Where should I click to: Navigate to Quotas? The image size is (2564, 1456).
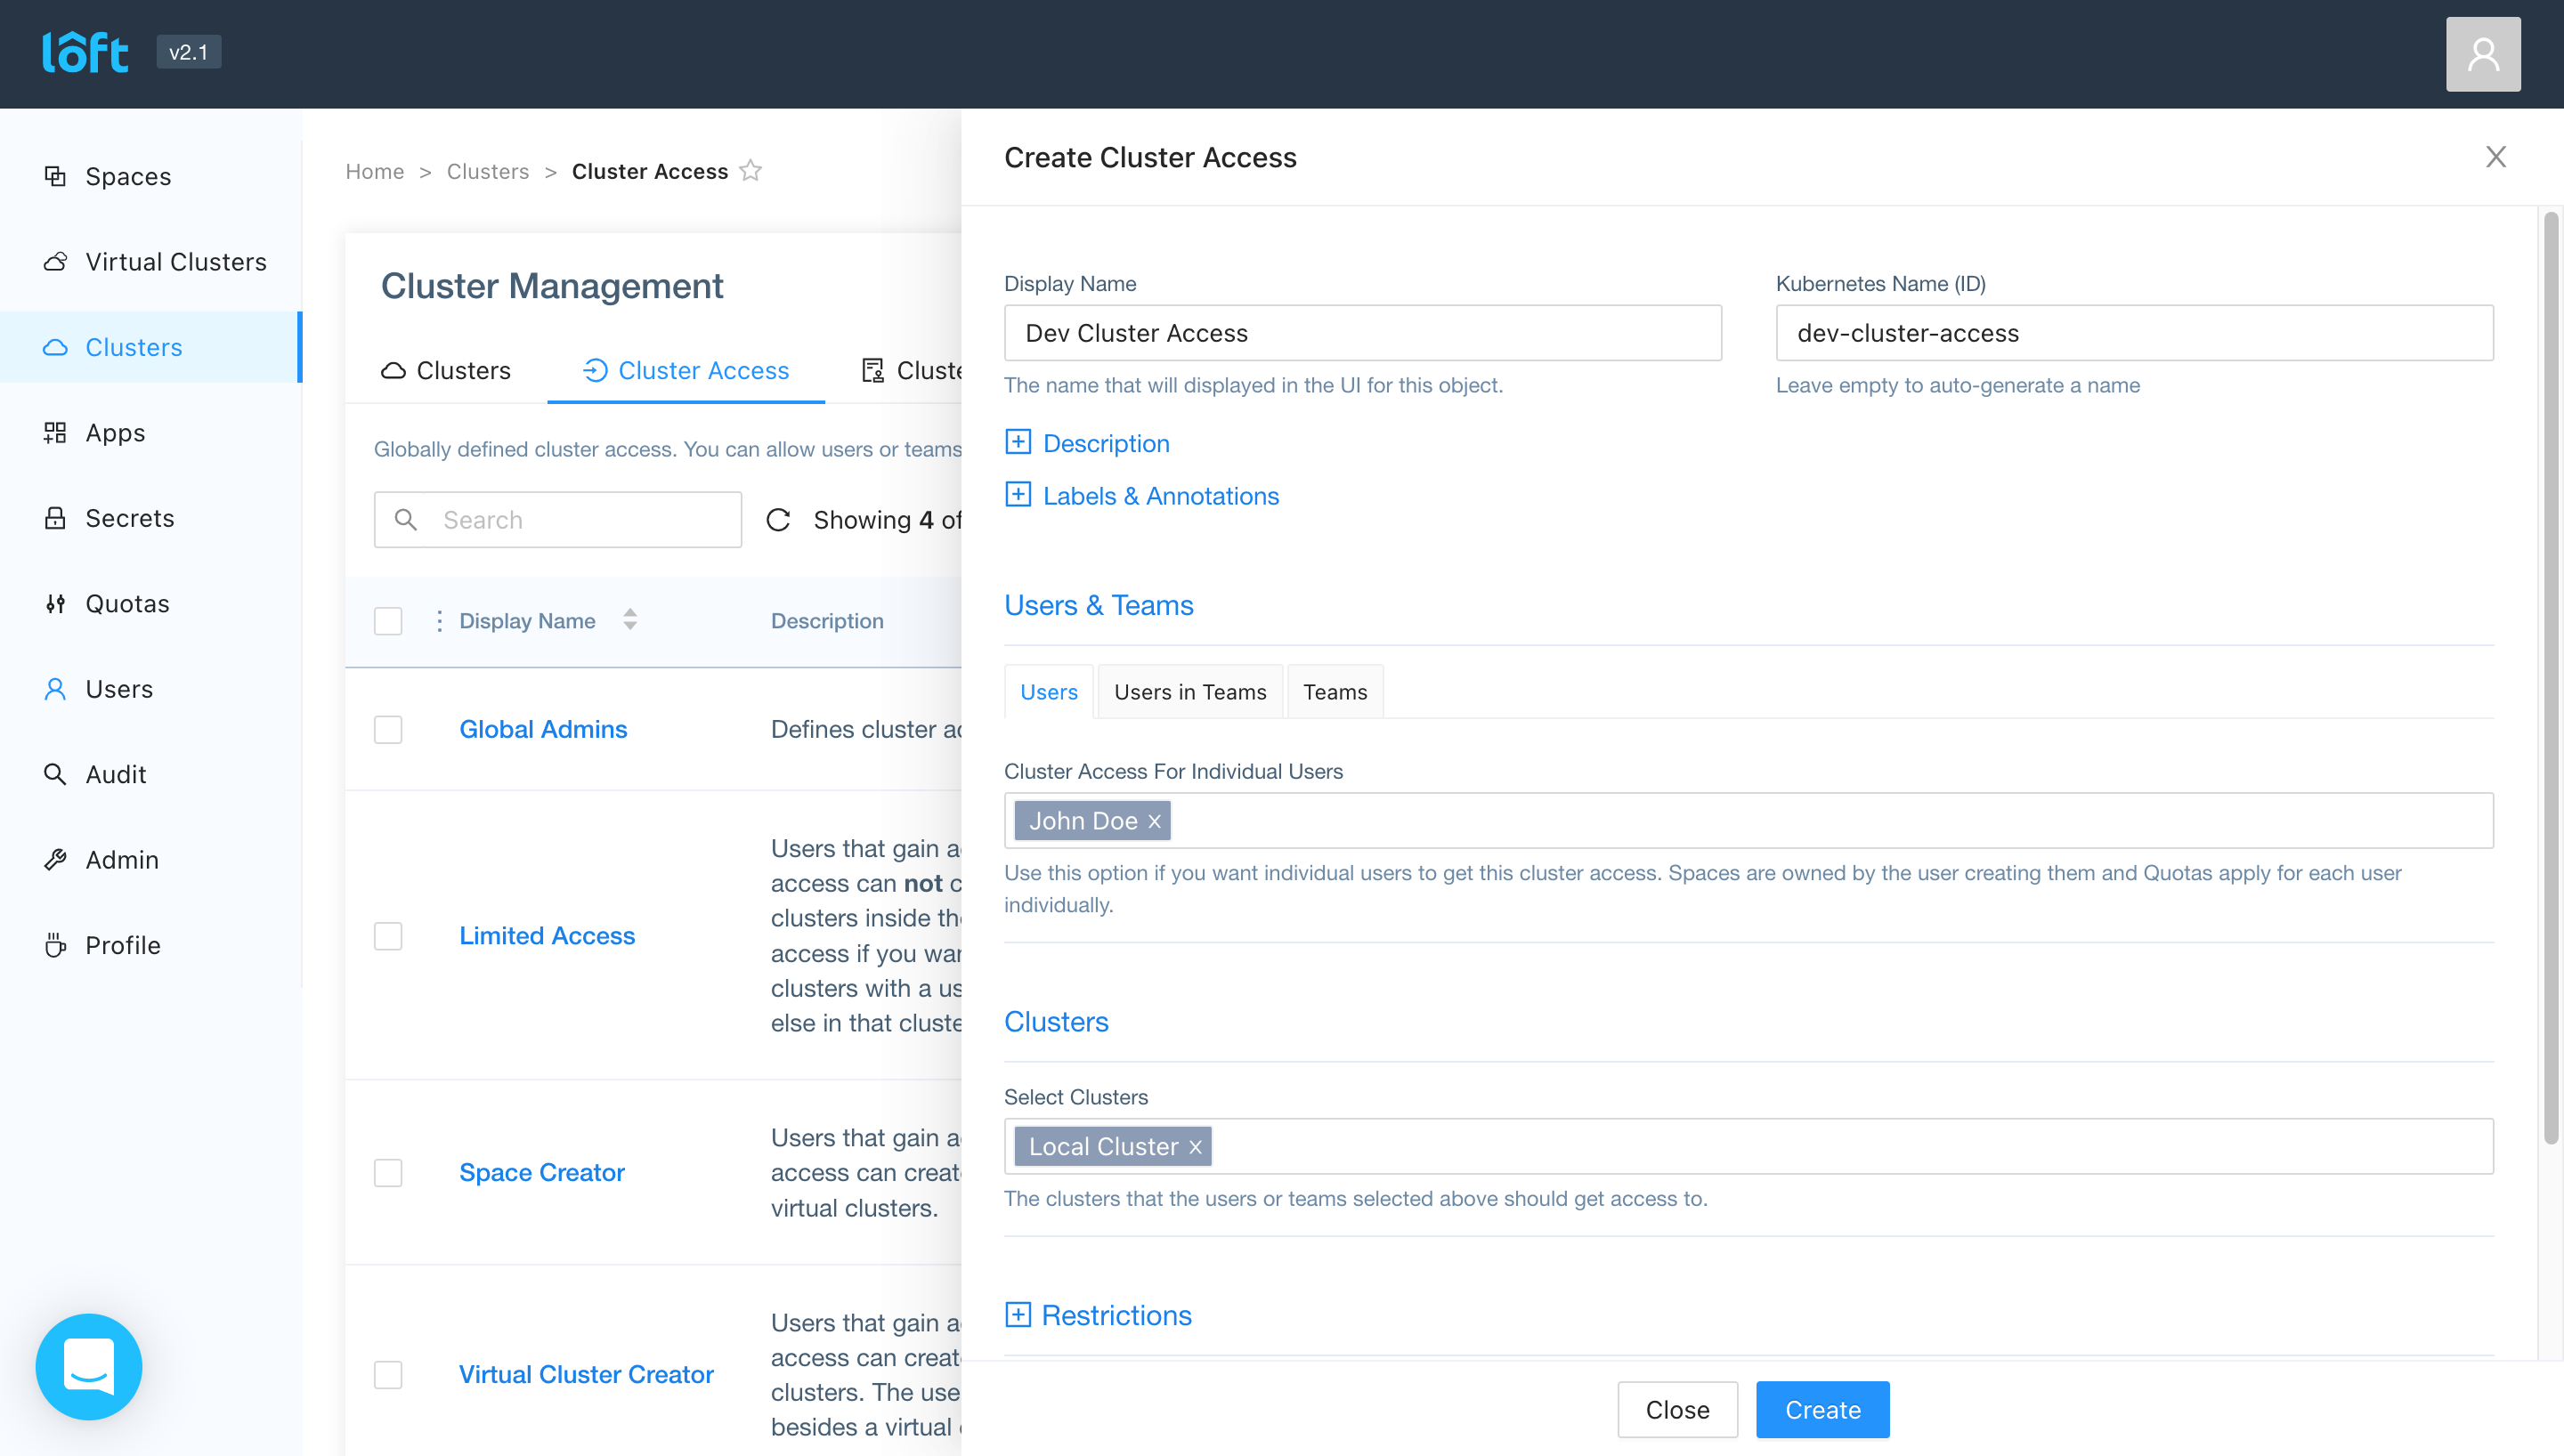[126, 603]
